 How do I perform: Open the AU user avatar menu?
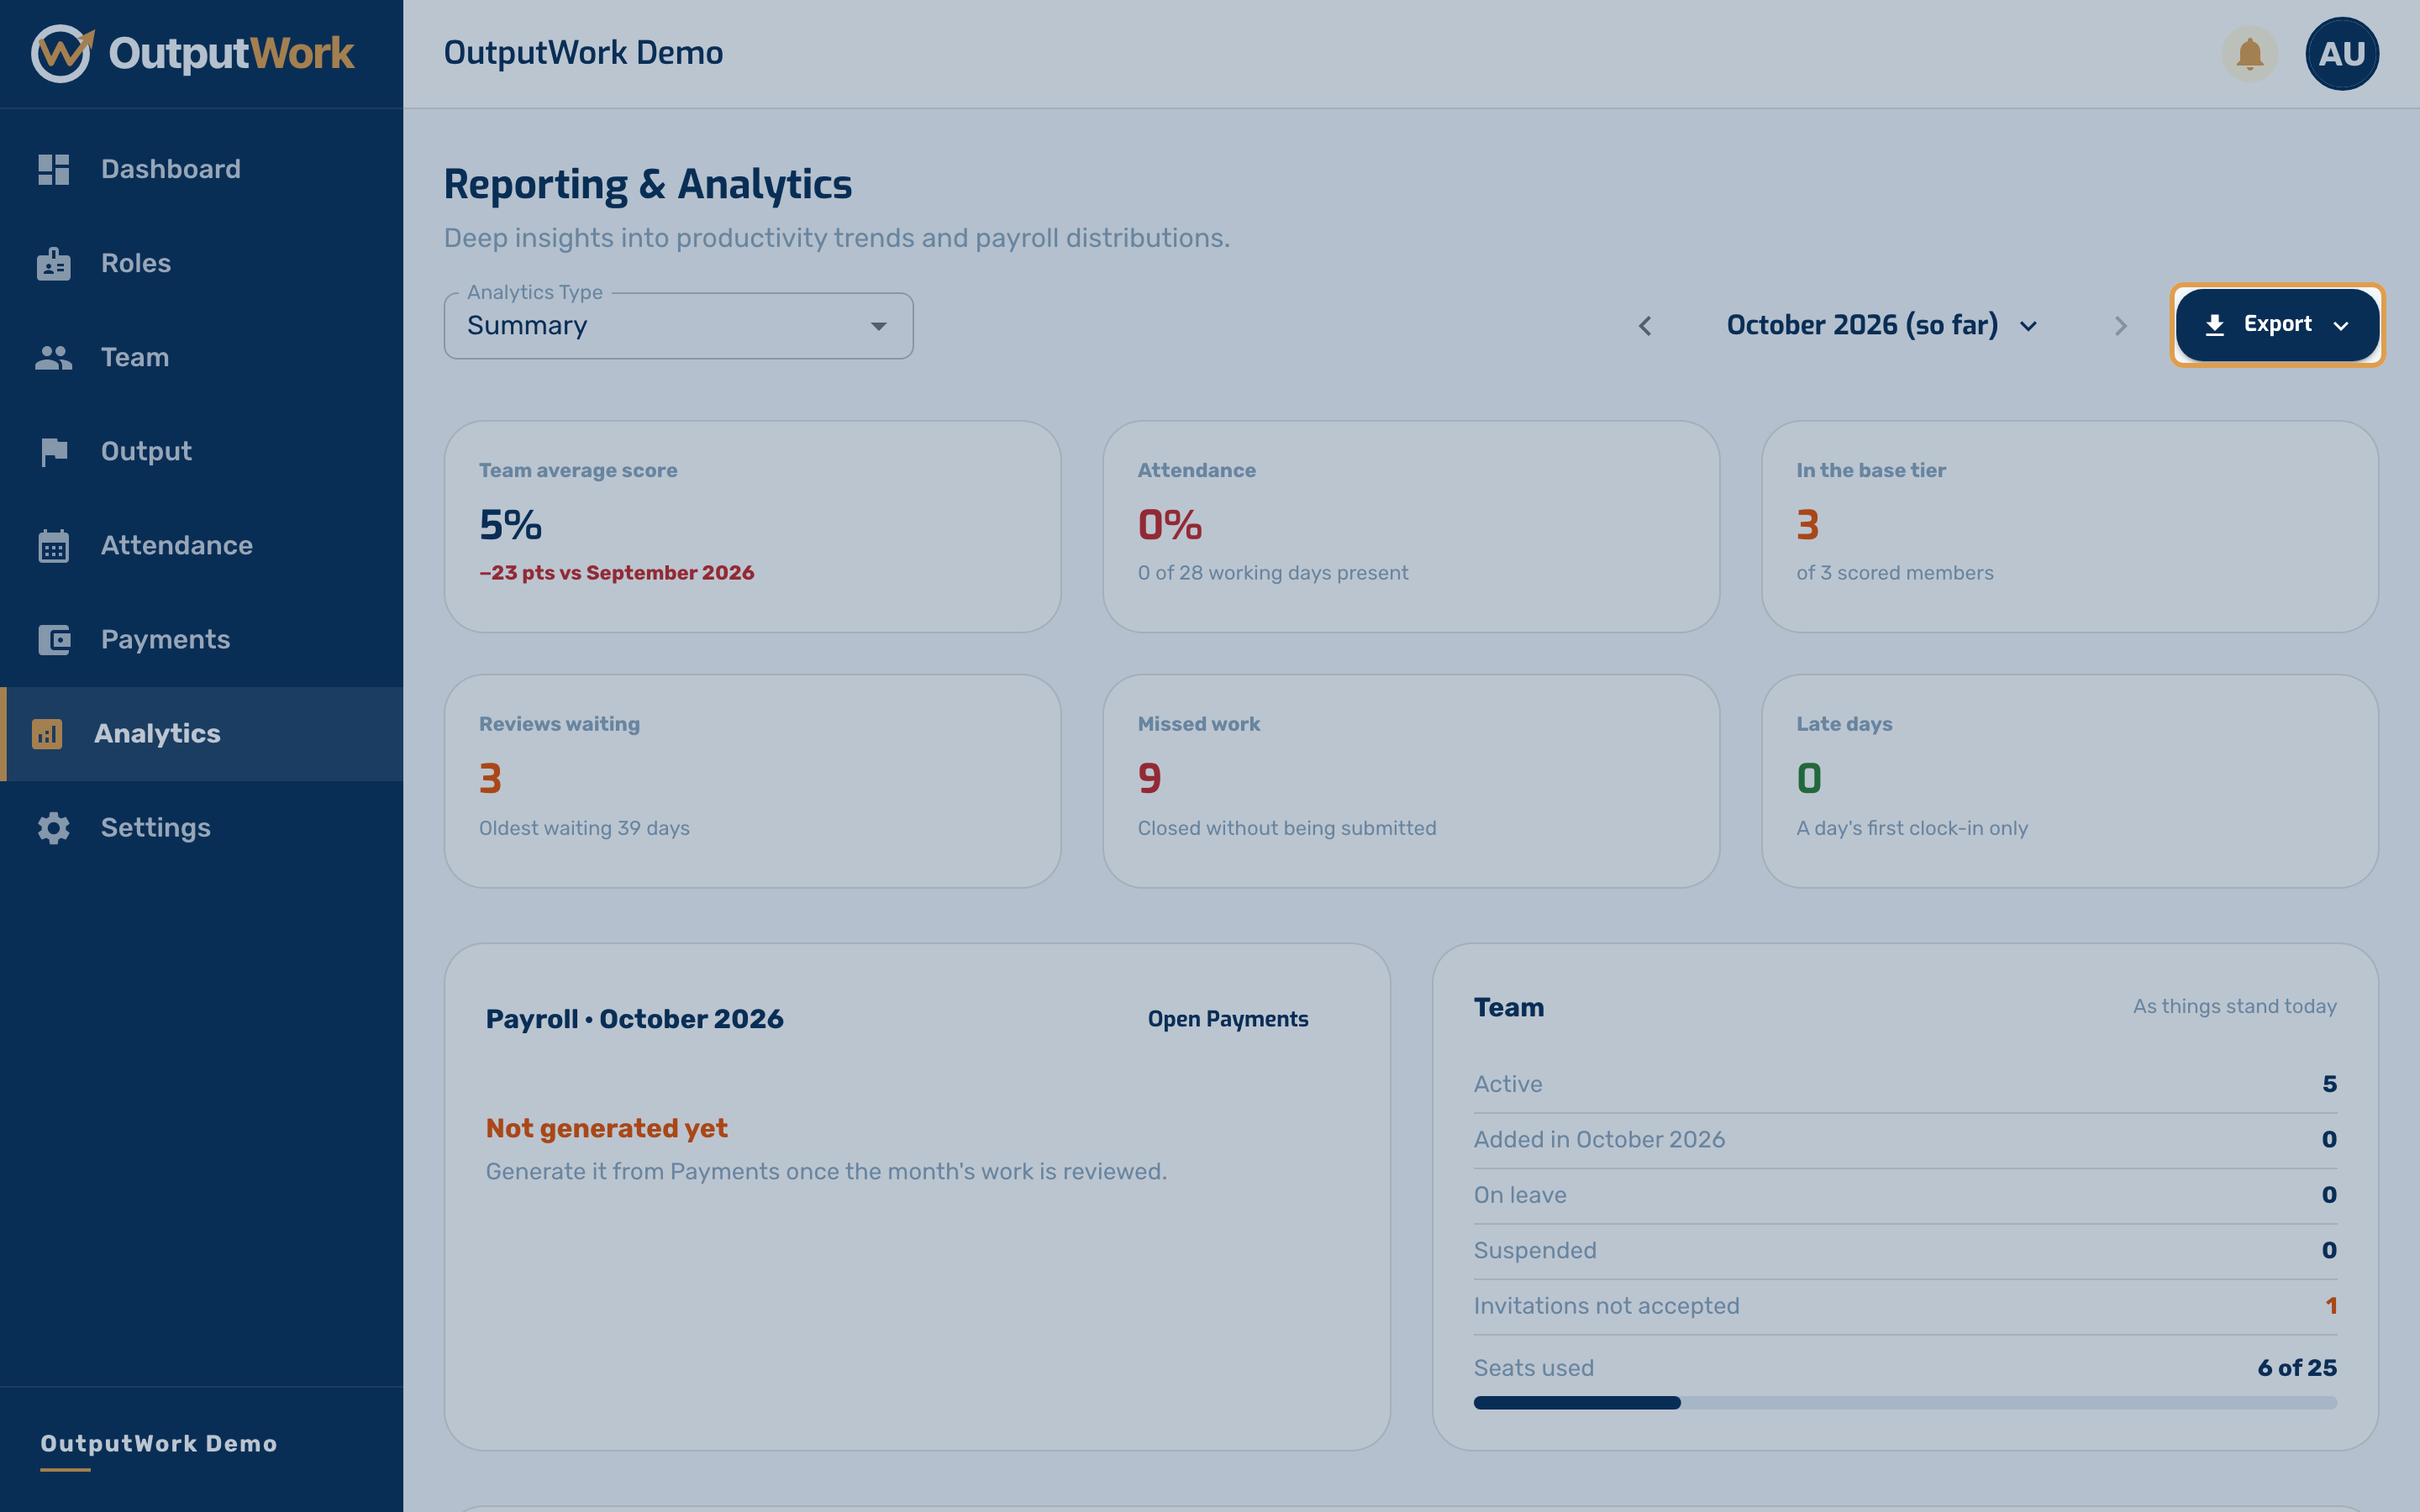(x=2342, y=54)
